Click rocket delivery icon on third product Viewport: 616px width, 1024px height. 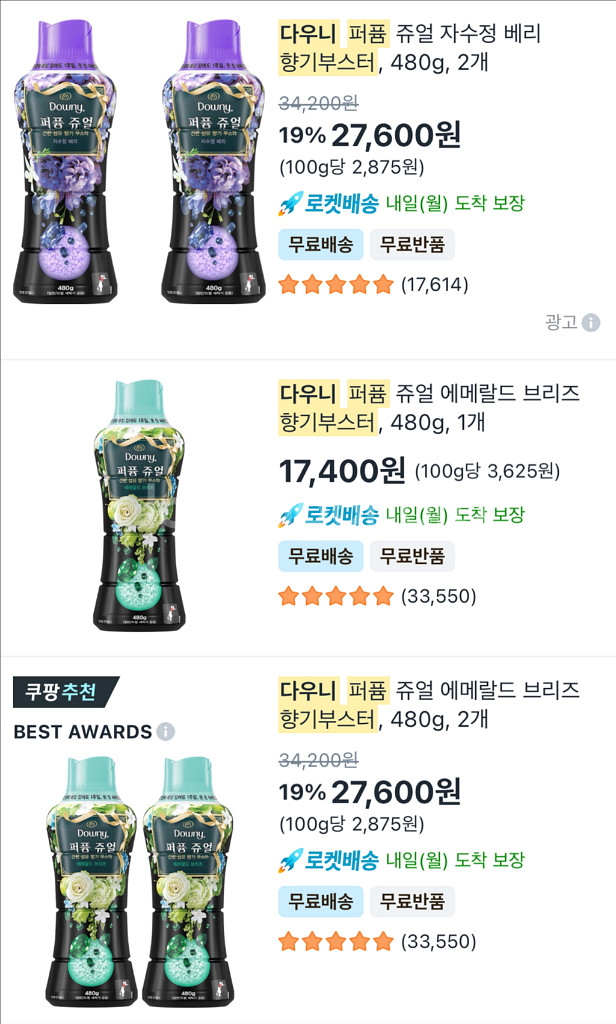coord(290,860)
